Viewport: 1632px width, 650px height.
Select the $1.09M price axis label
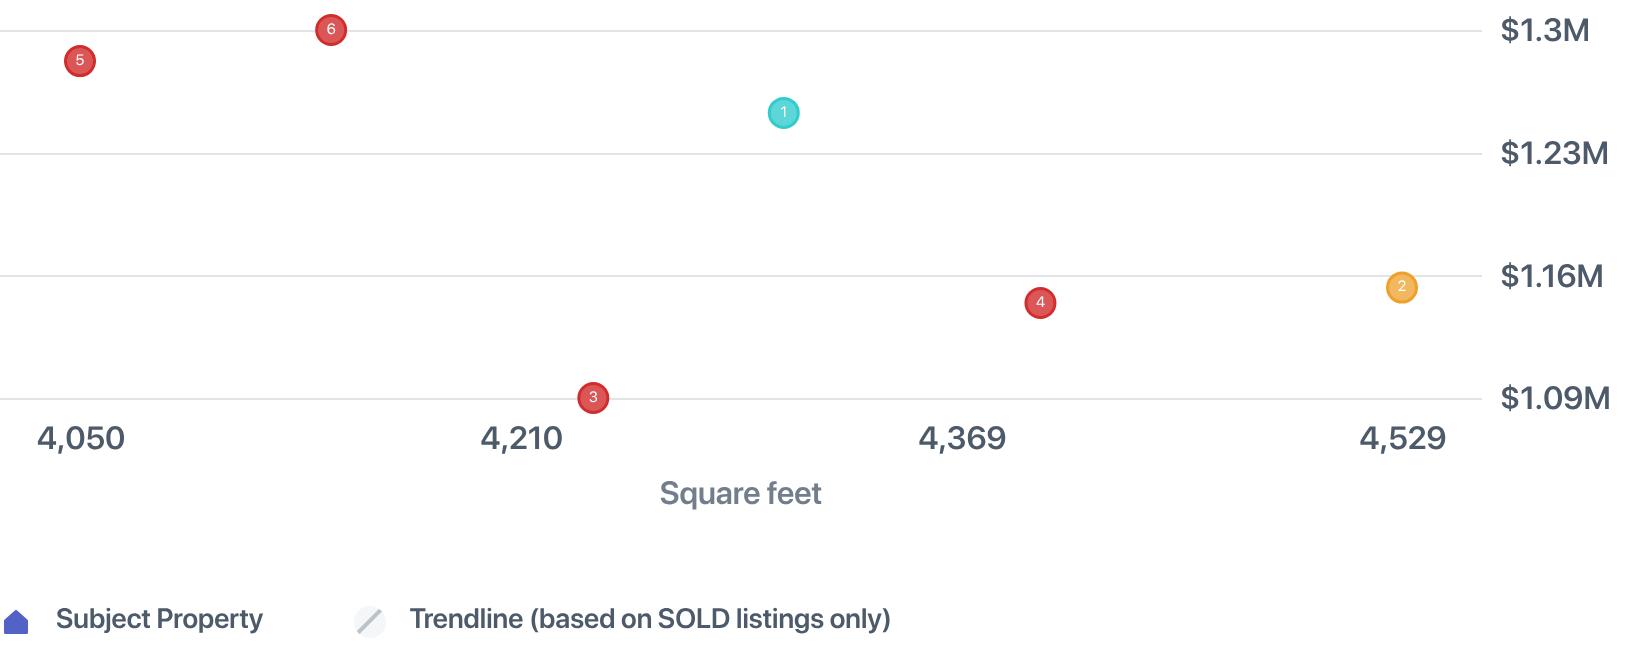[1555, 398]
